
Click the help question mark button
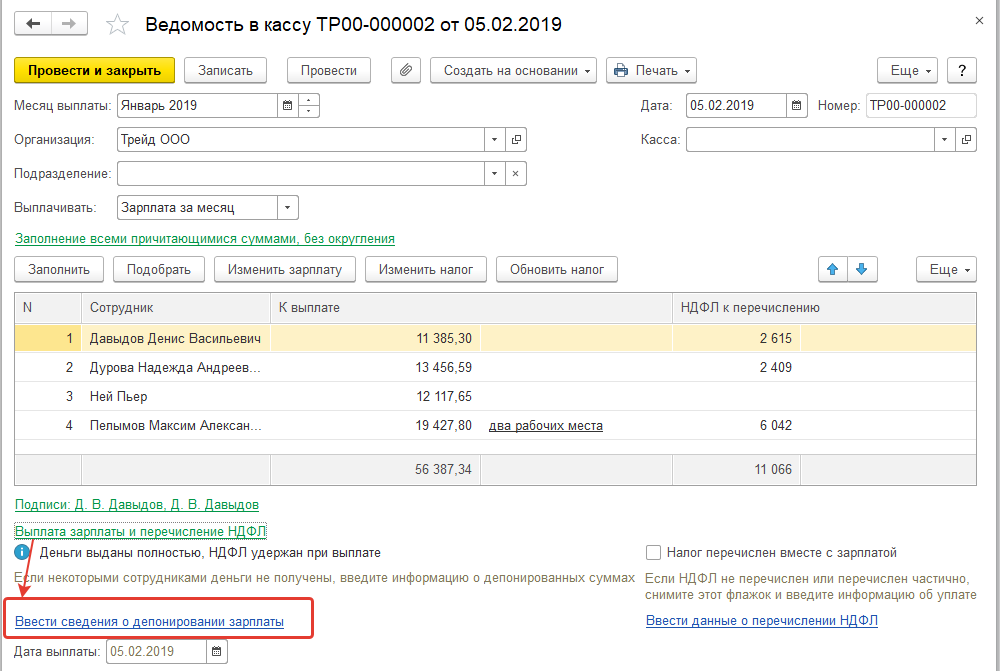[x=961, y=70]
